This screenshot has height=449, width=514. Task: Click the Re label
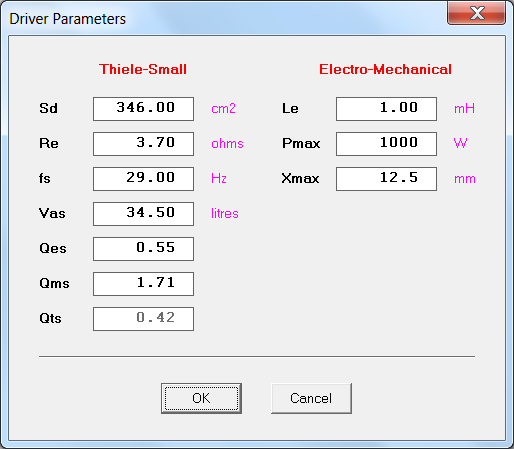(x=49, y=144)
